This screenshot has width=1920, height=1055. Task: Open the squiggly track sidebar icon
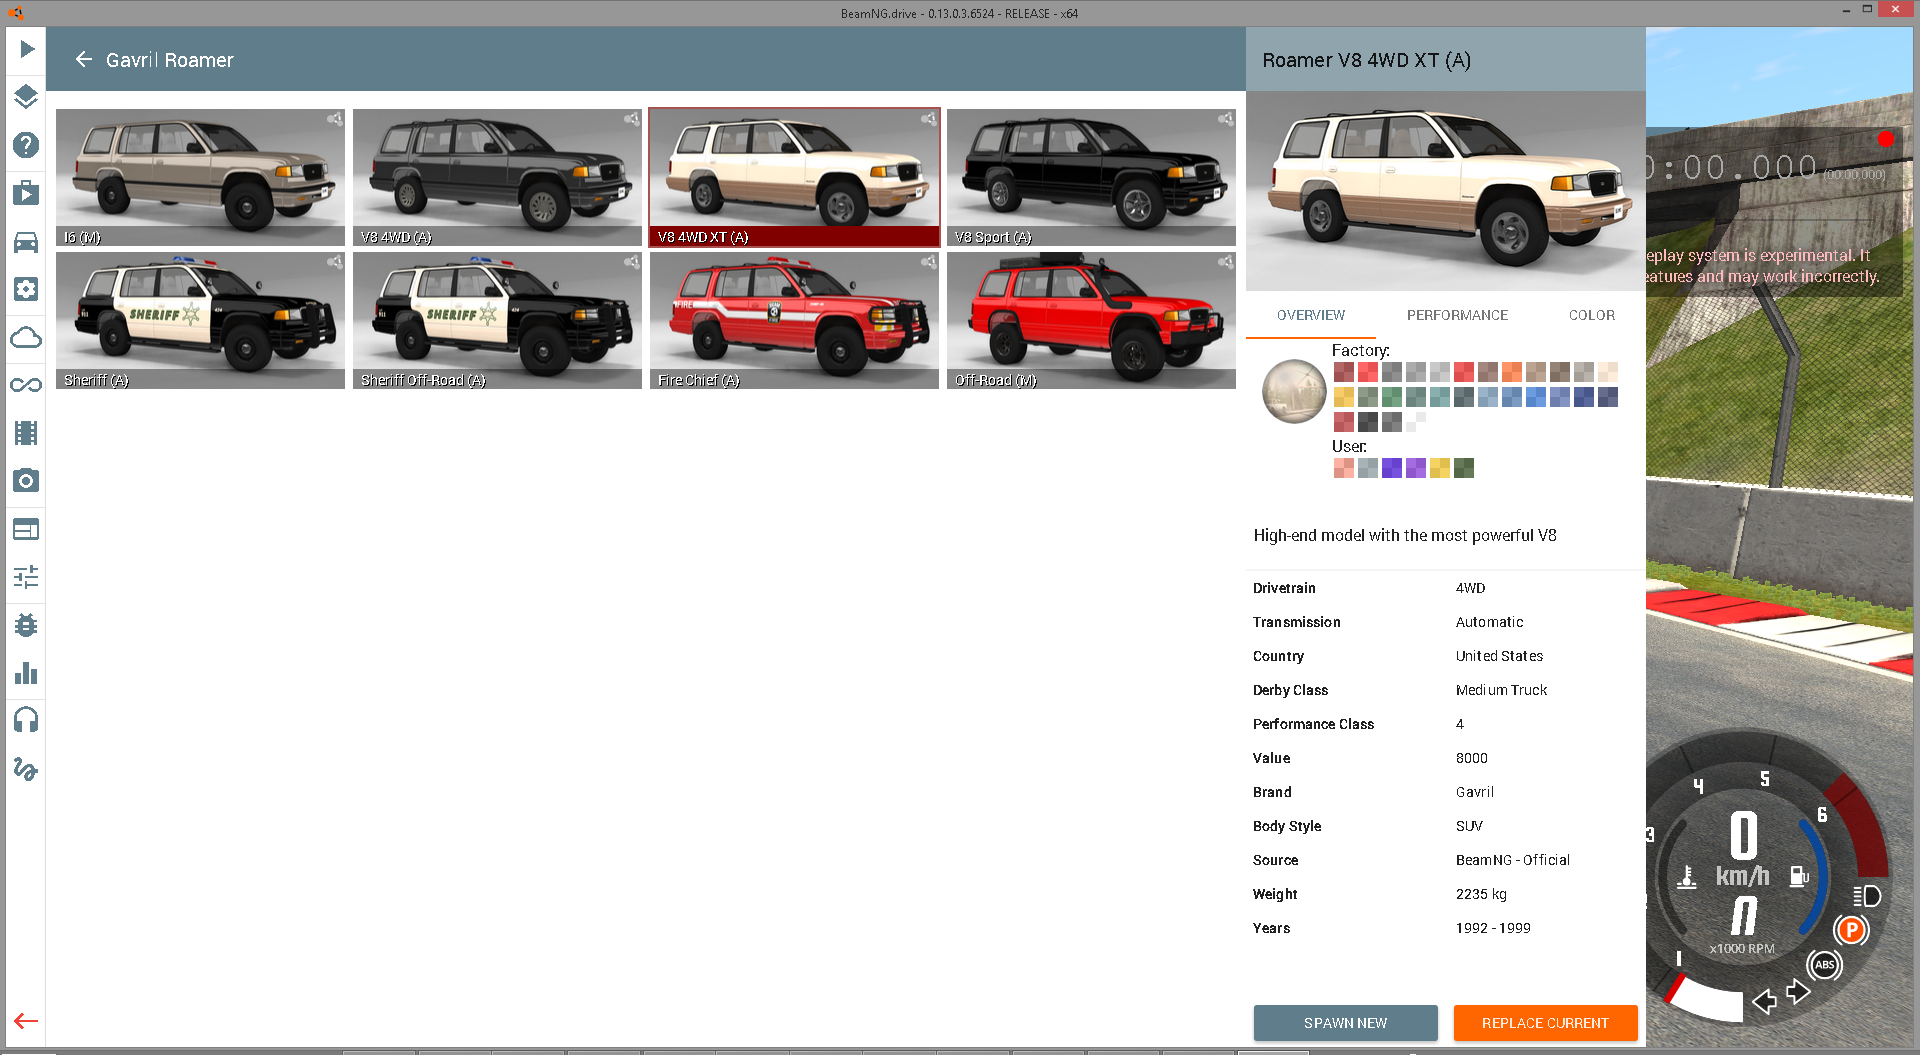26,769
